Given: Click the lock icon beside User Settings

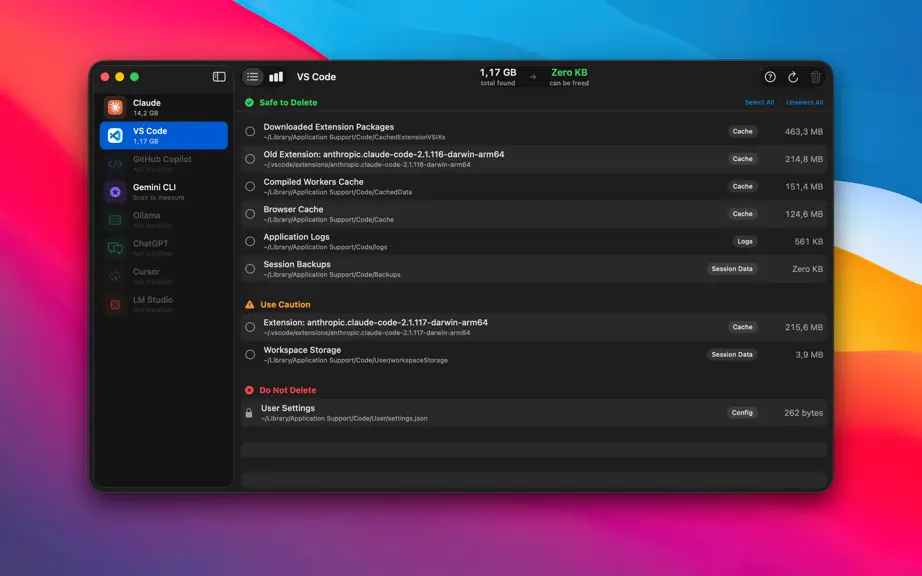Looking at the screenshot, I should (249, 413).
